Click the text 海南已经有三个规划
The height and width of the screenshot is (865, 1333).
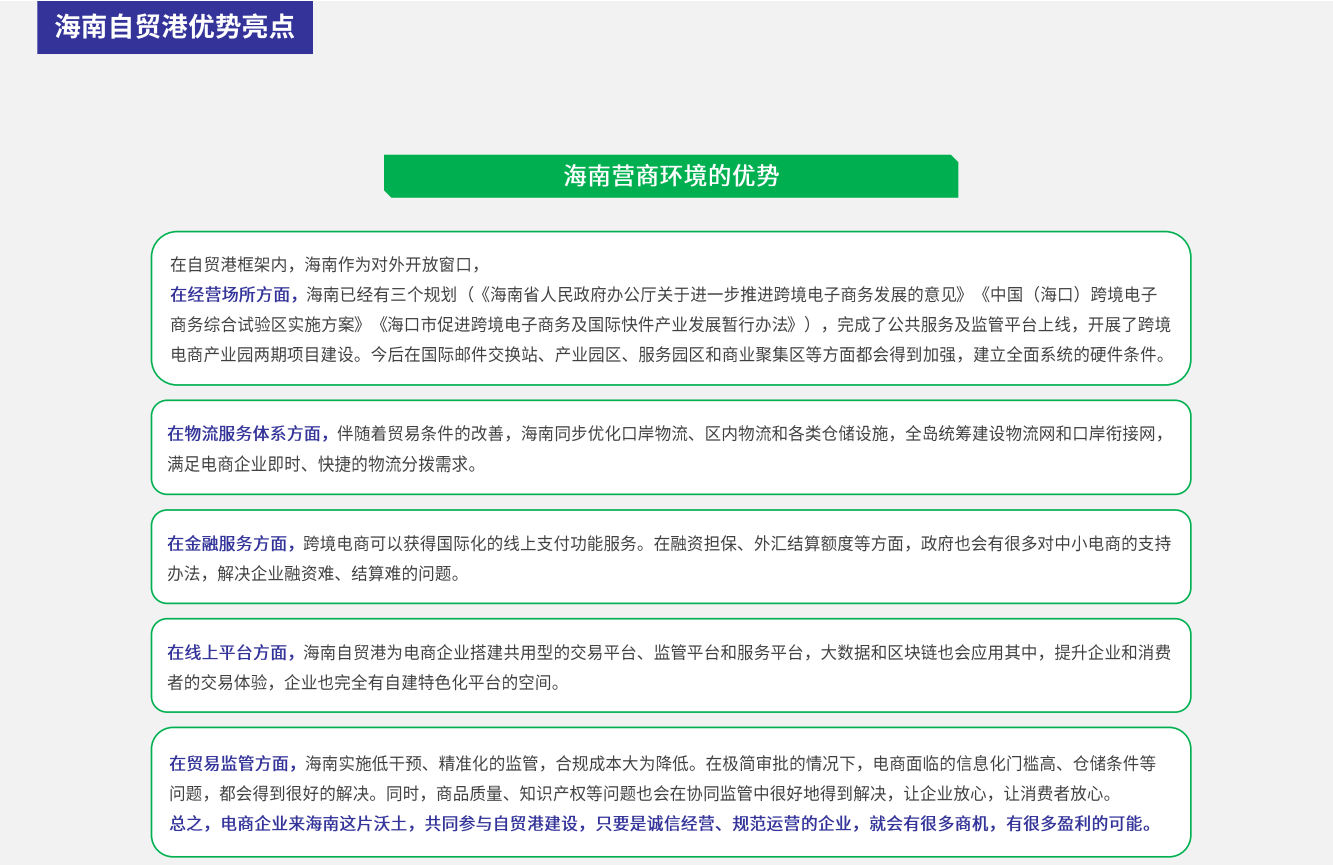click(x=381, y=295)
